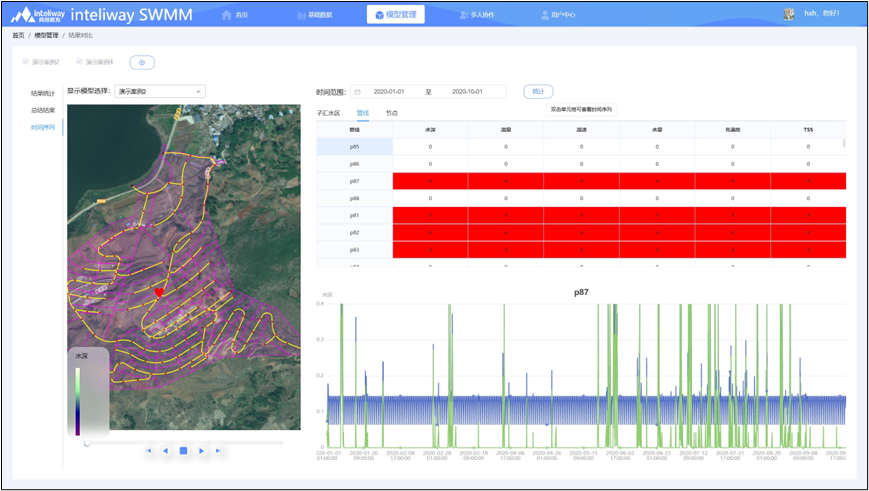Open the 基础数据 top navigation menu
This screenshot has height=491, width=869.
tap(319, 15)
